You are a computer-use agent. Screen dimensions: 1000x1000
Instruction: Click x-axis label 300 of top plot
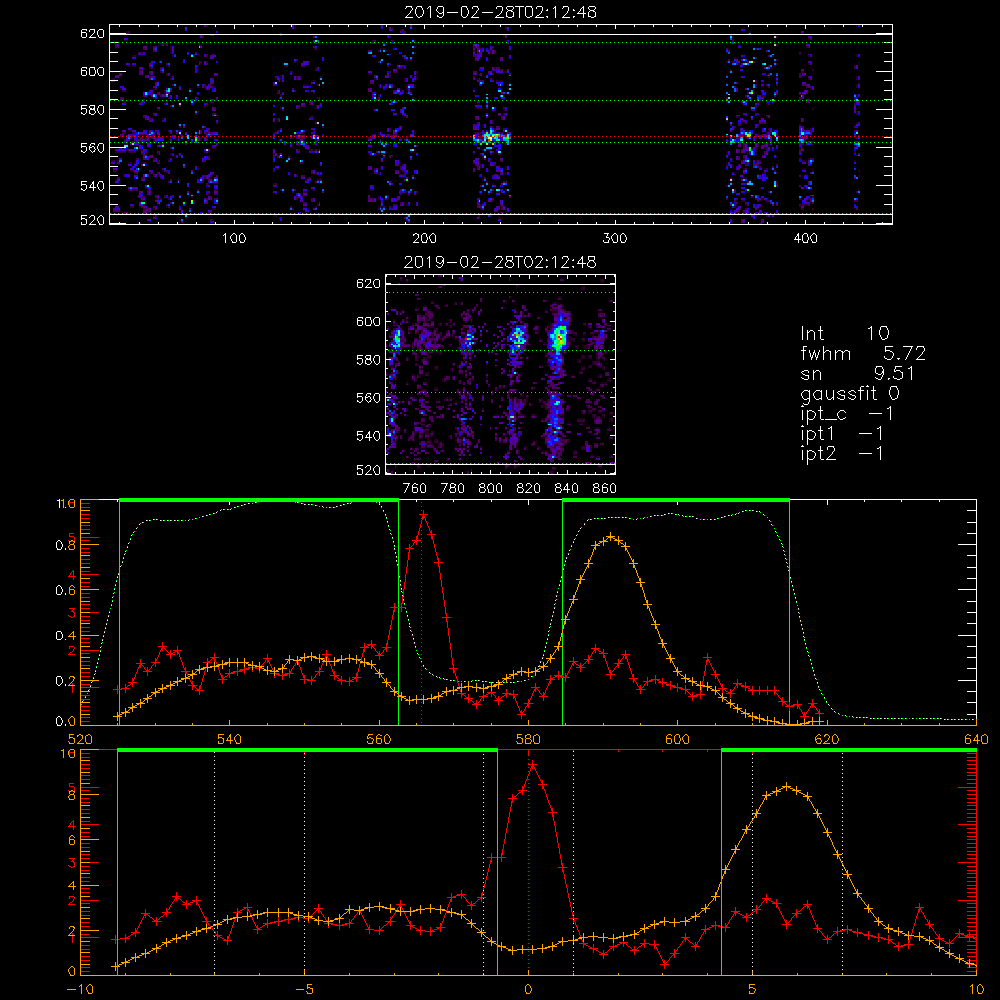615,239
